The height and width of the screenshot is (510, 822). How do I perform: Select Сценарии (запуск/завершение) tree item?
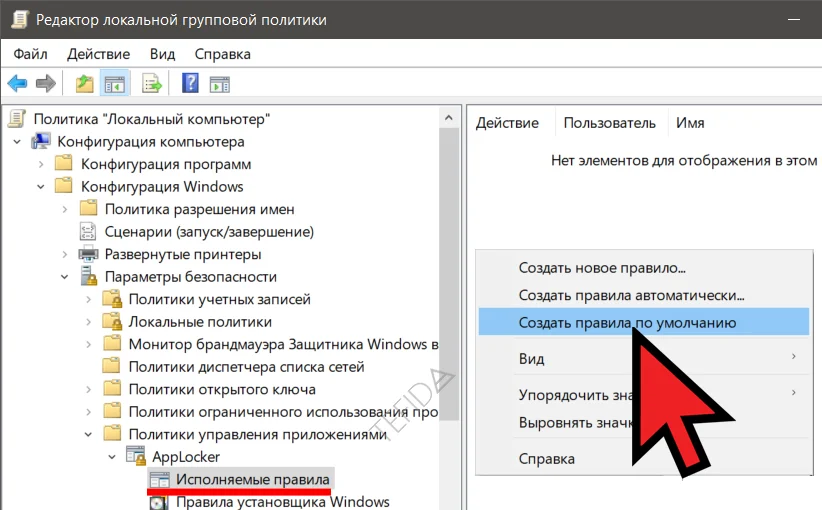[209, 231]
